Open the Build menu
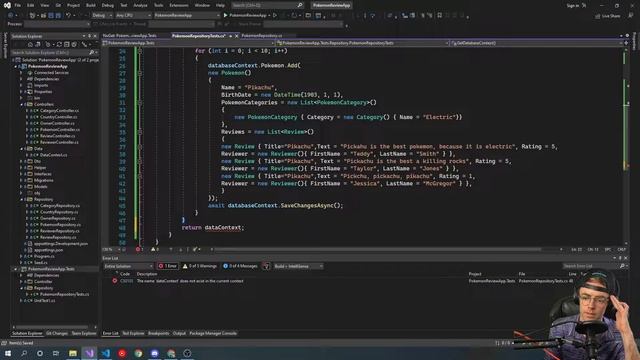Image resolution: width=640 pixels, height=360 pixels. 91,5
